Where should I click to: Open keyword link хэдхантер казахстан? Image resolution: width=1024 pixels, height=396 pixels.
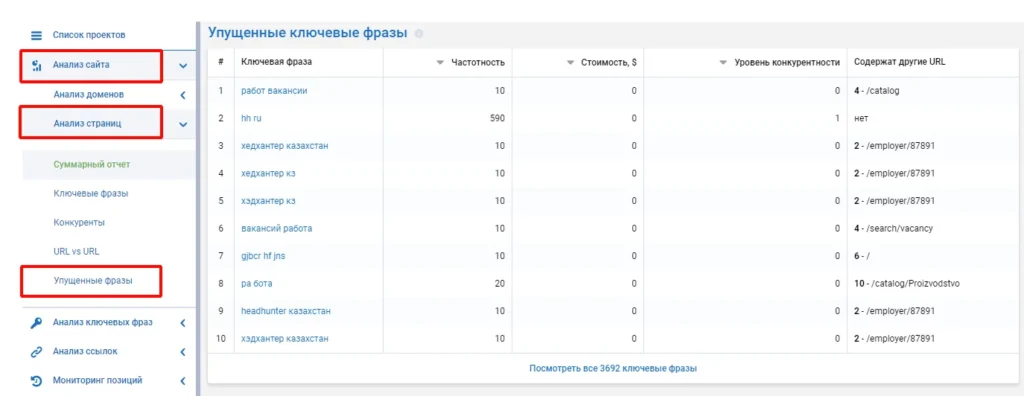pos(285,338)
